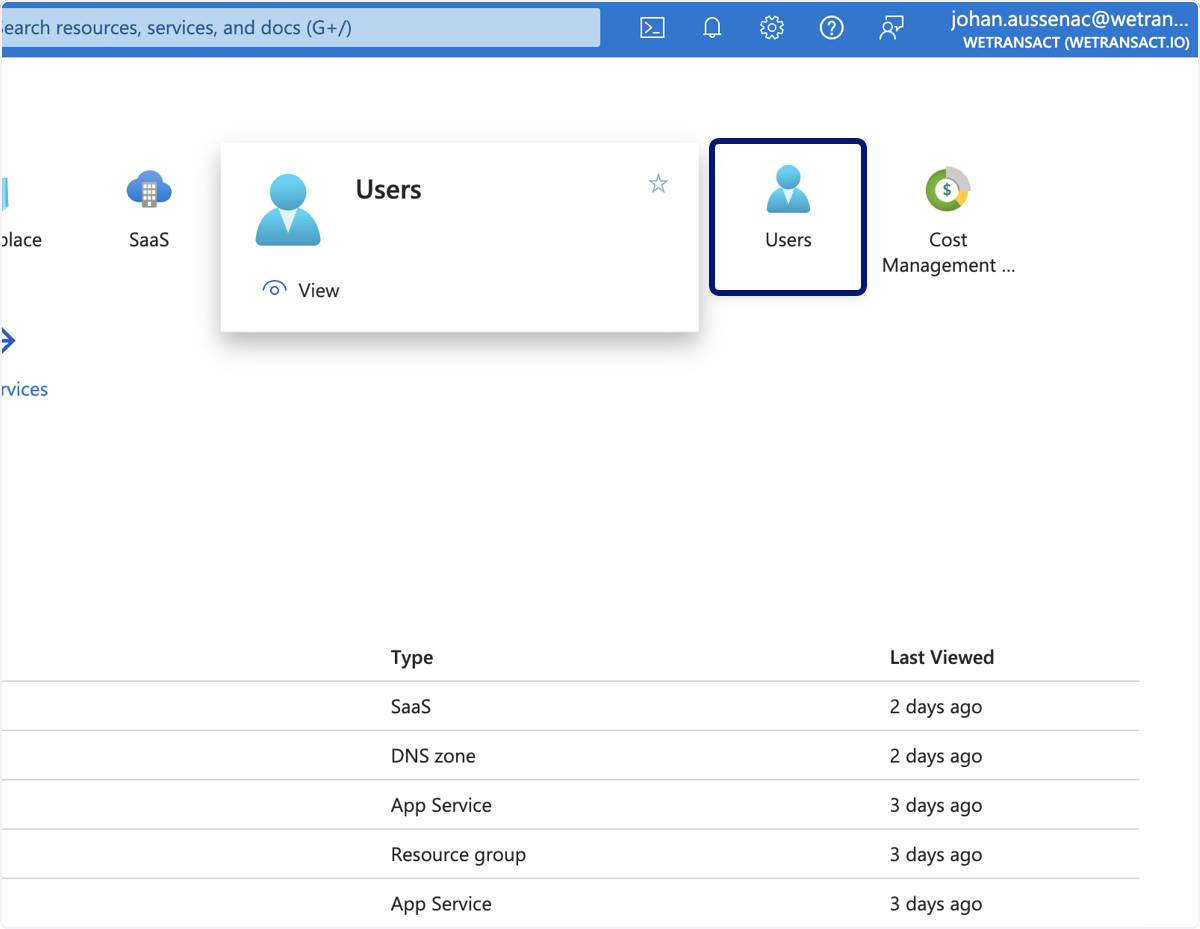Click the Type column header
Screen dimensions: 1200x929
tap(412, 657)
